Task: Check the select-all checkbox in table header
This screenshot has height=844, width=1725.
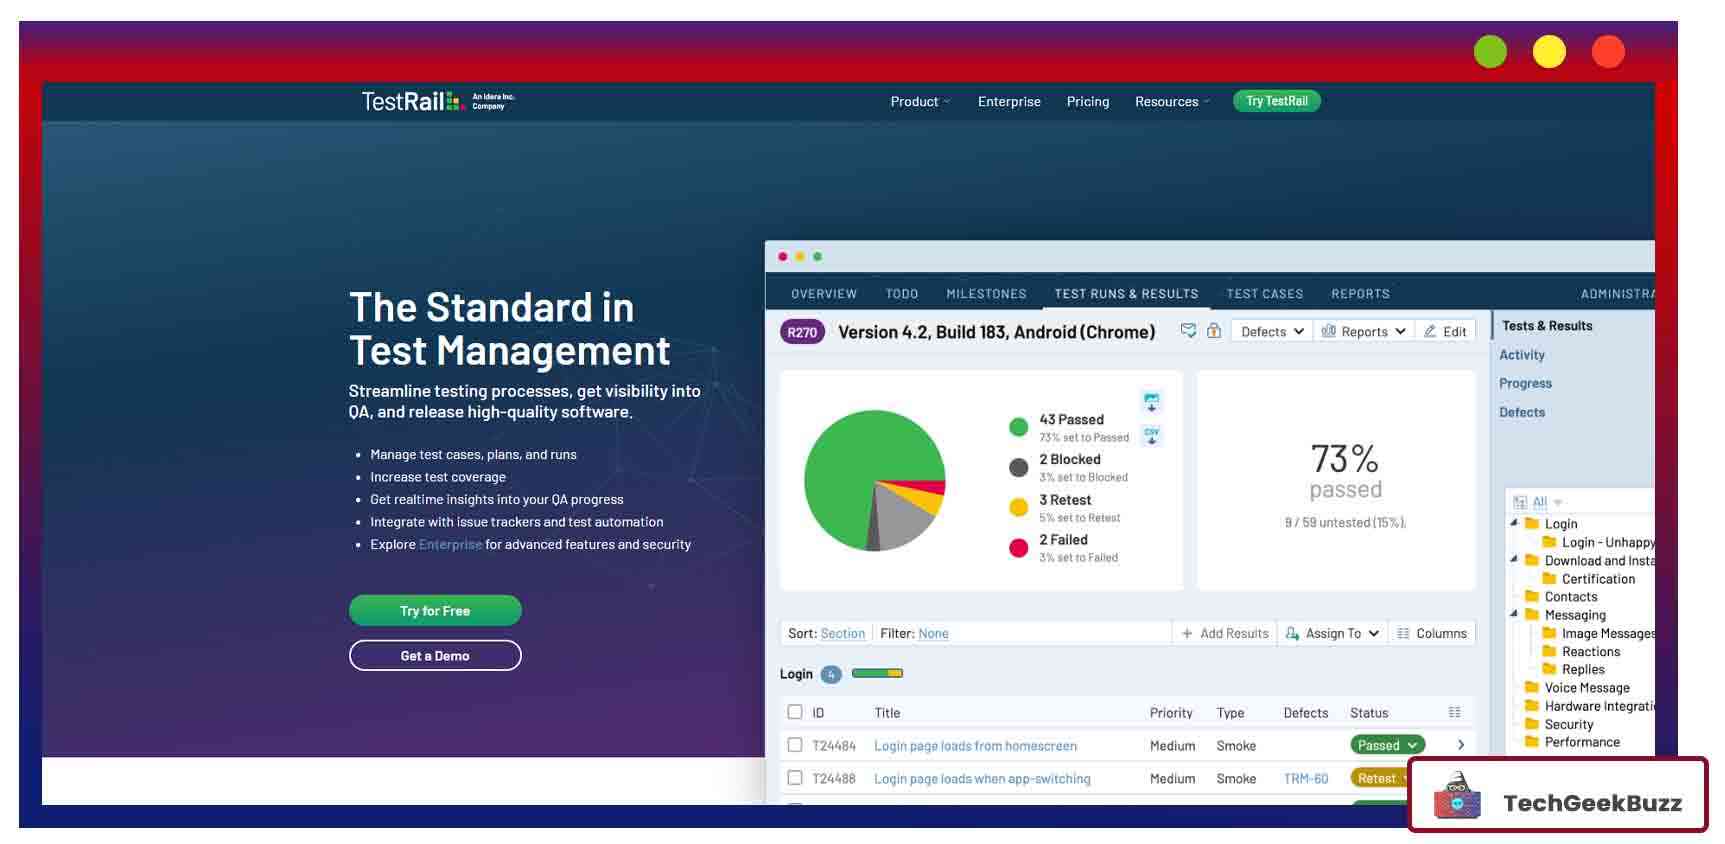Action: 795,713
